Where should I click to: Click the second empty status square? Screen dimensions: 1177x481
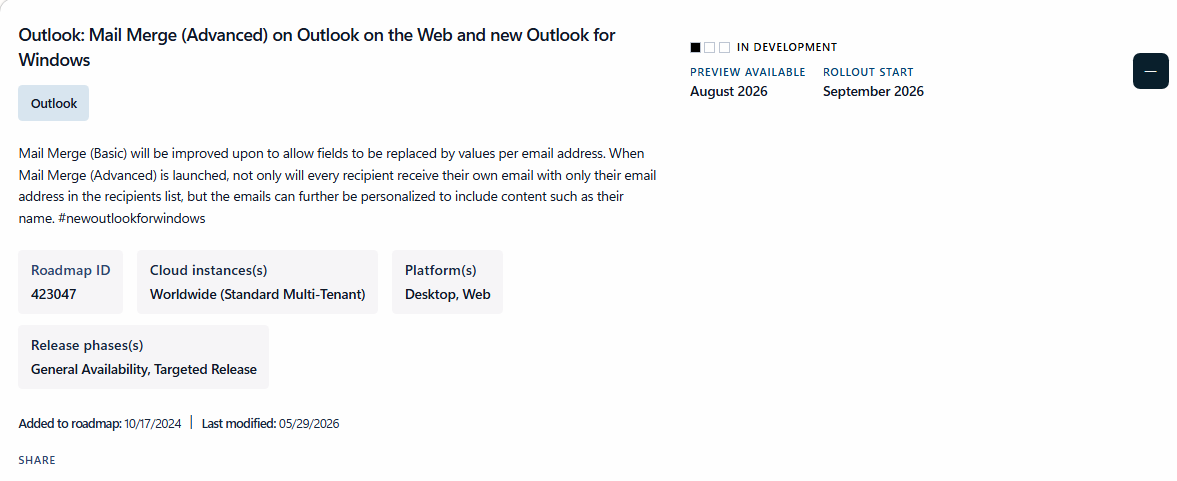[709, 47]
